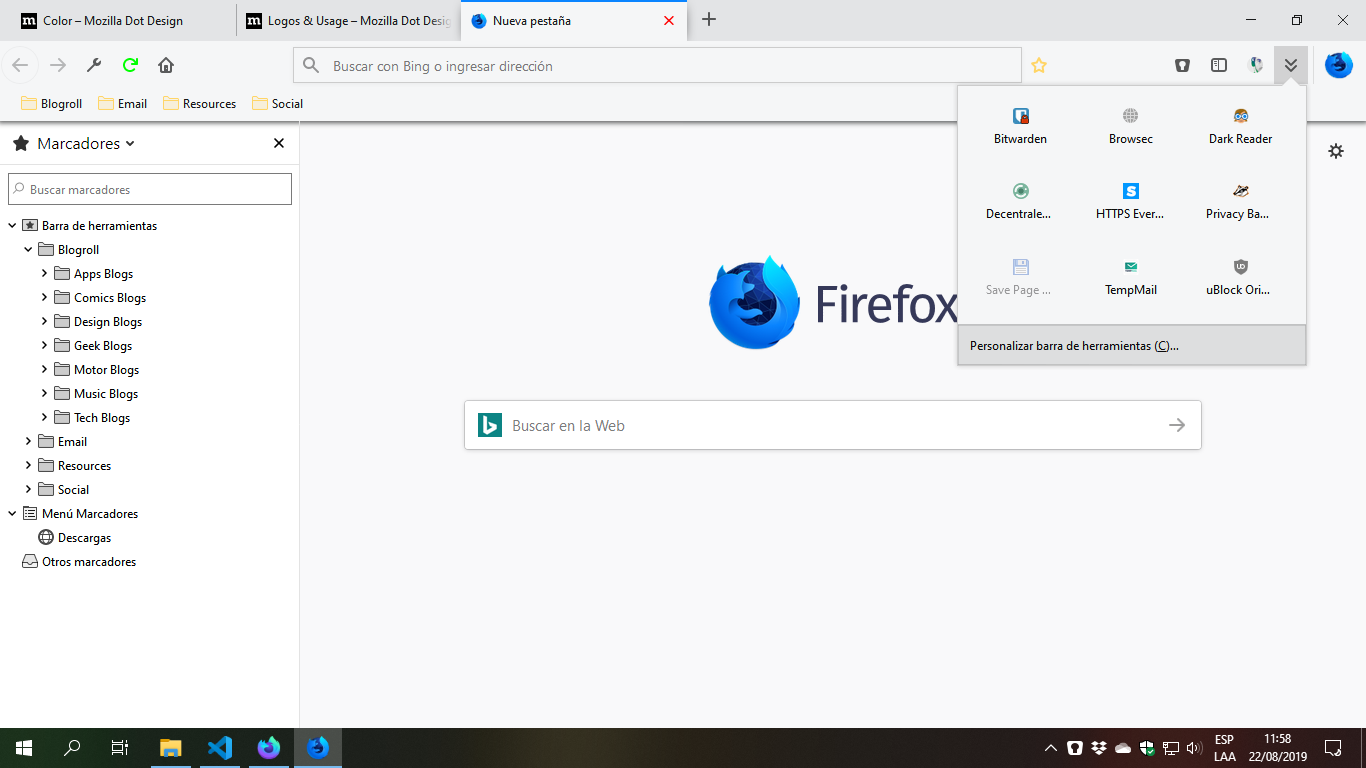Expand the Email folder in sidebar tree
Screen dimensions: 1366x768
pyautogui.click(x=29, y=441)
